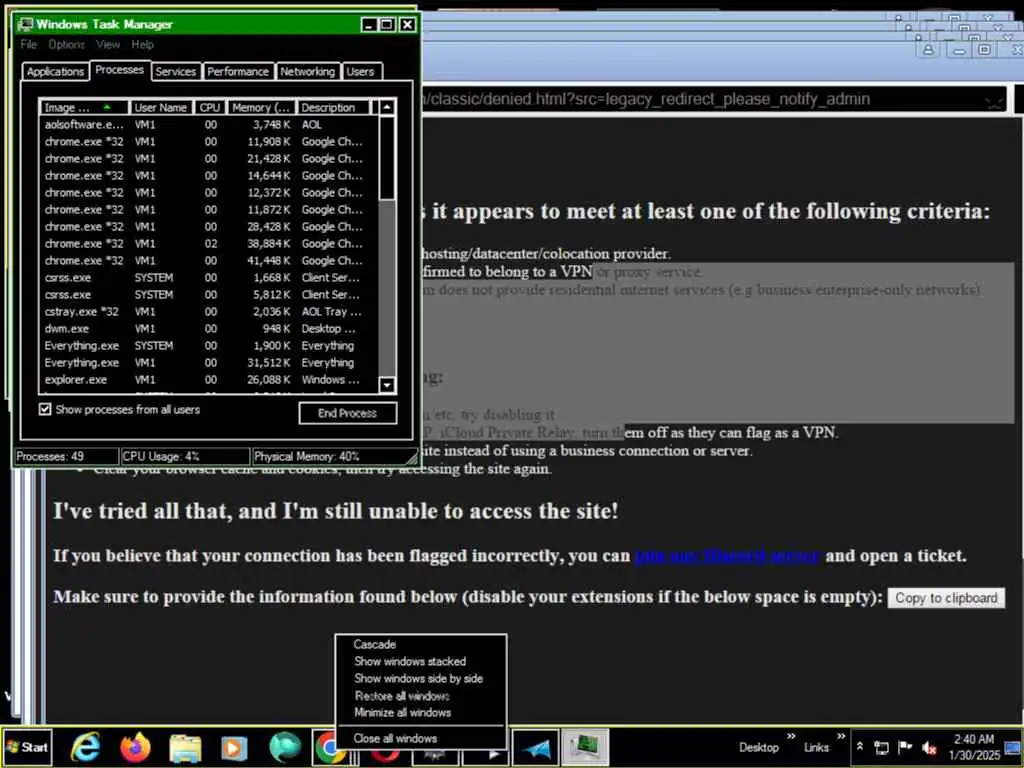The image size is (1024, 768).
Task: Click the process list scrollbar thumb
Action: click(x=387, y=158)
